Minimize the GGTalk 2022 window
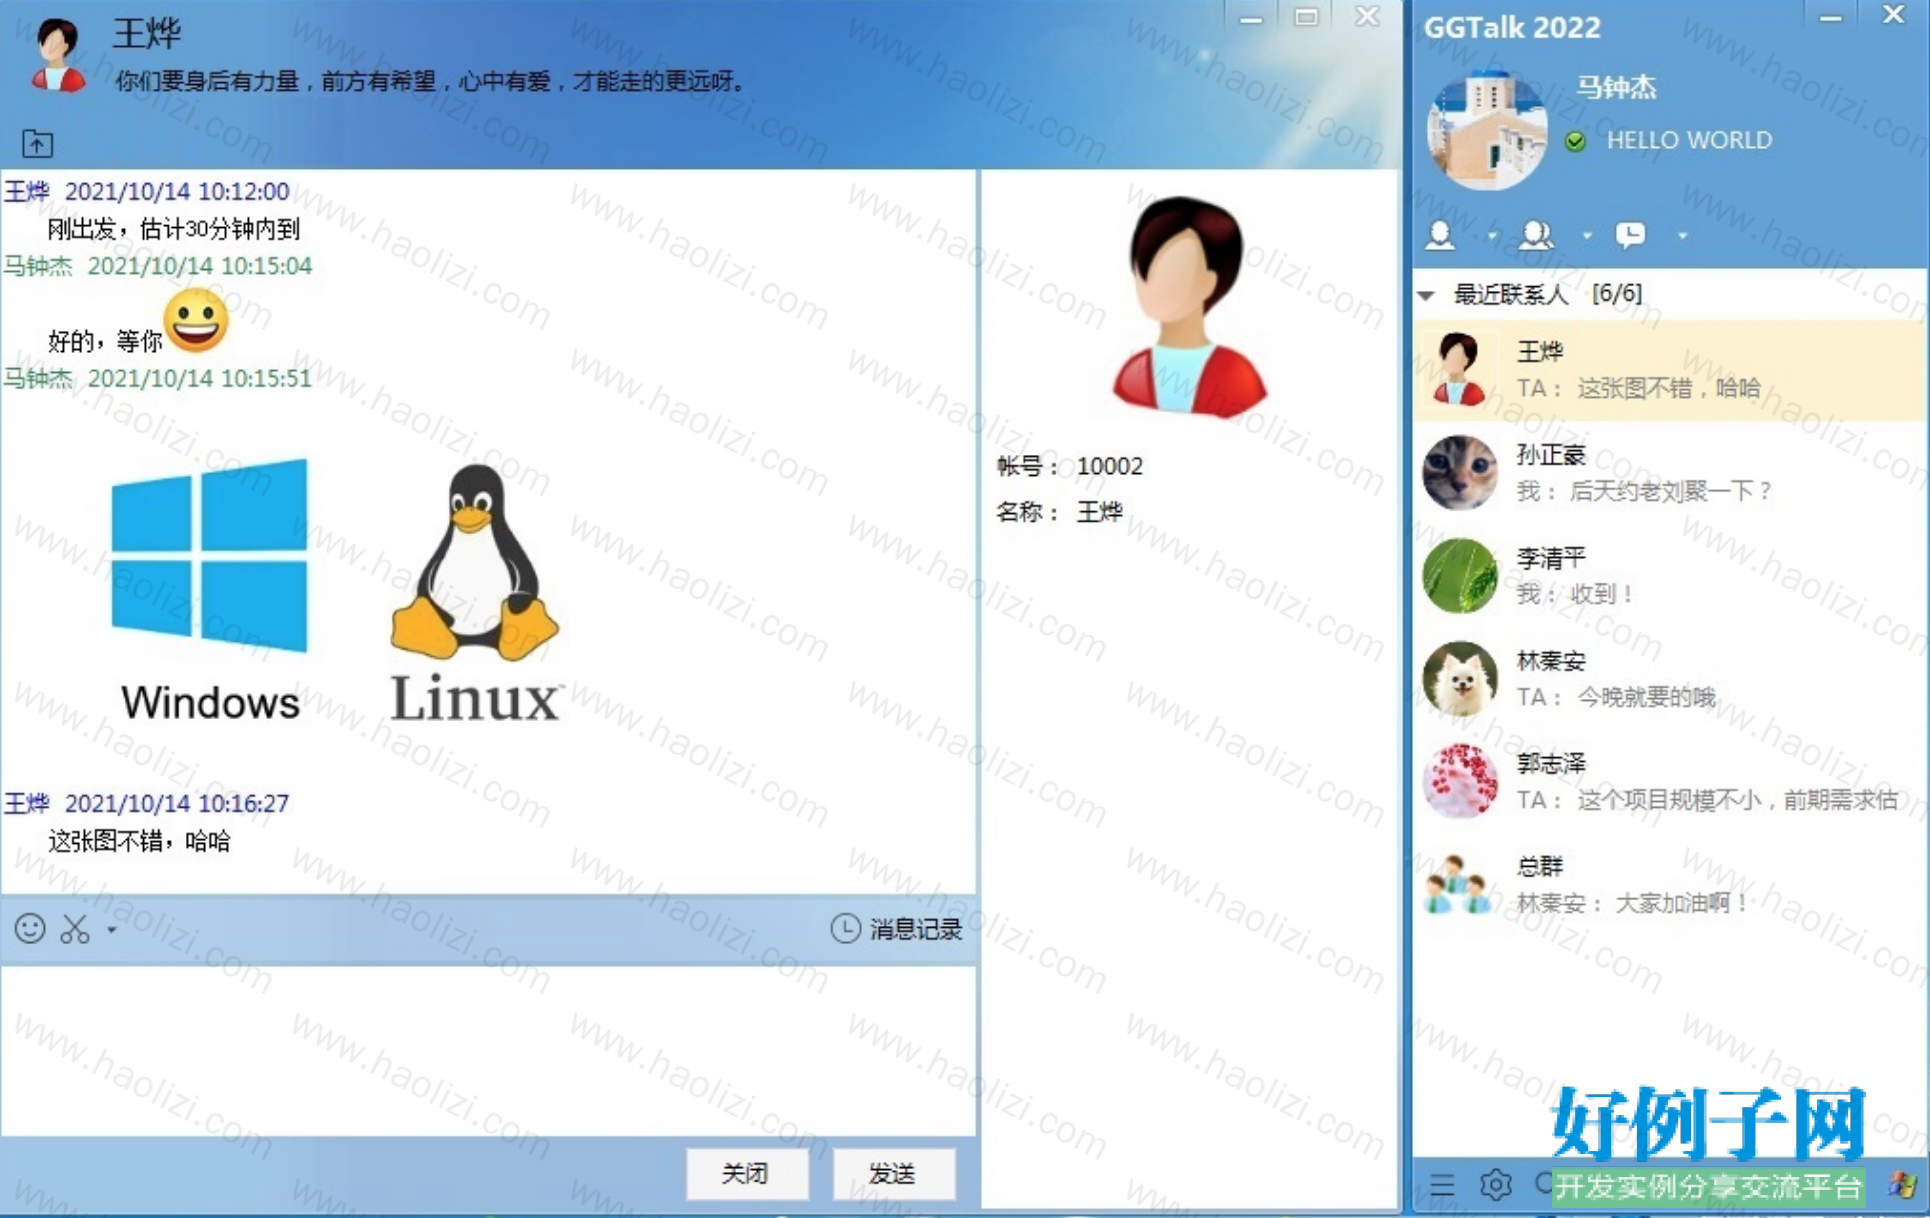 (1831, 18)
